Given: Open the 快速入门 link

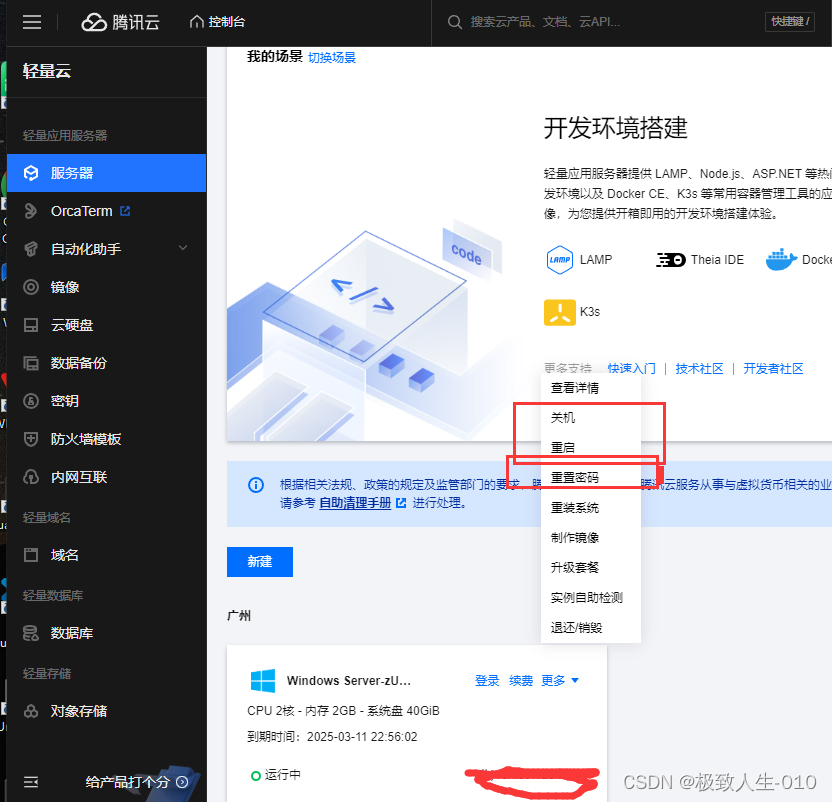Looking at the screenshot, I should (631, 368).
